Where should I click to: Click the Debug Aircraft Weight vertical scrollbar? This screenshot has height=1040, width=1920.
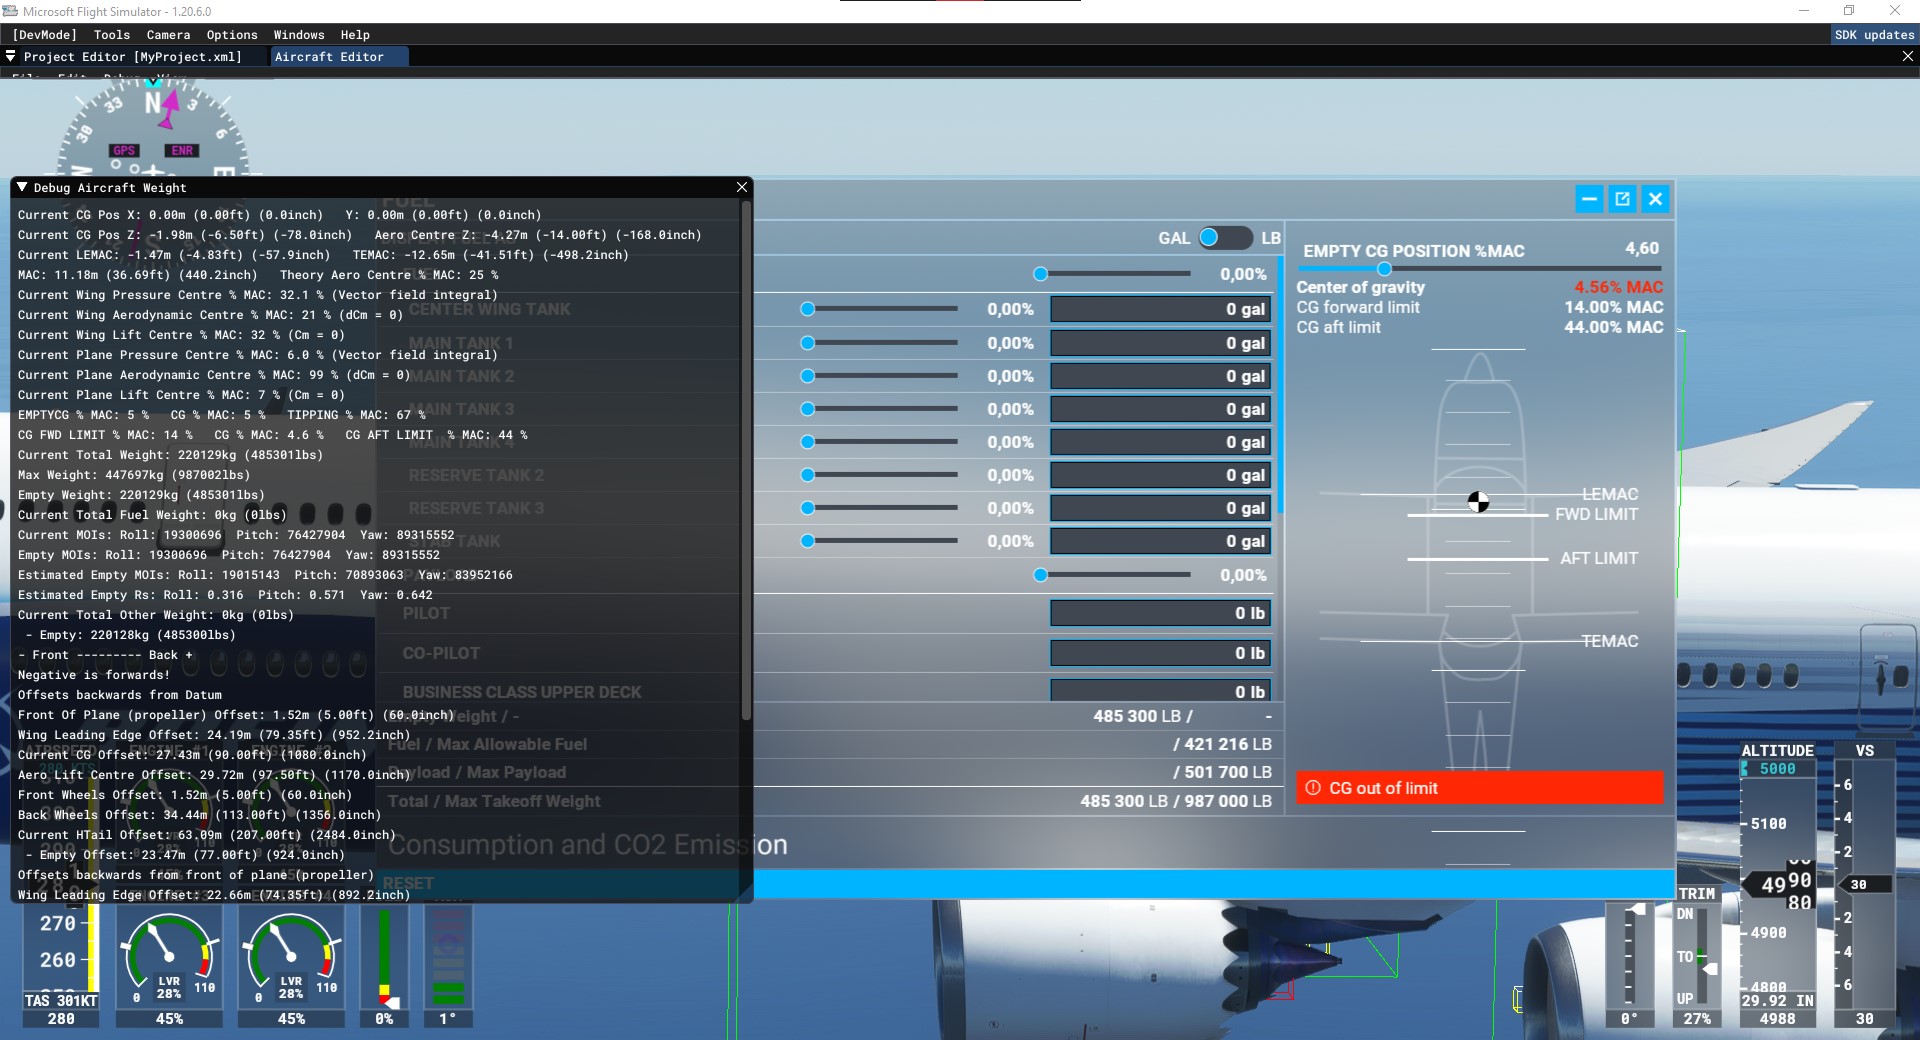click(746, 460)
